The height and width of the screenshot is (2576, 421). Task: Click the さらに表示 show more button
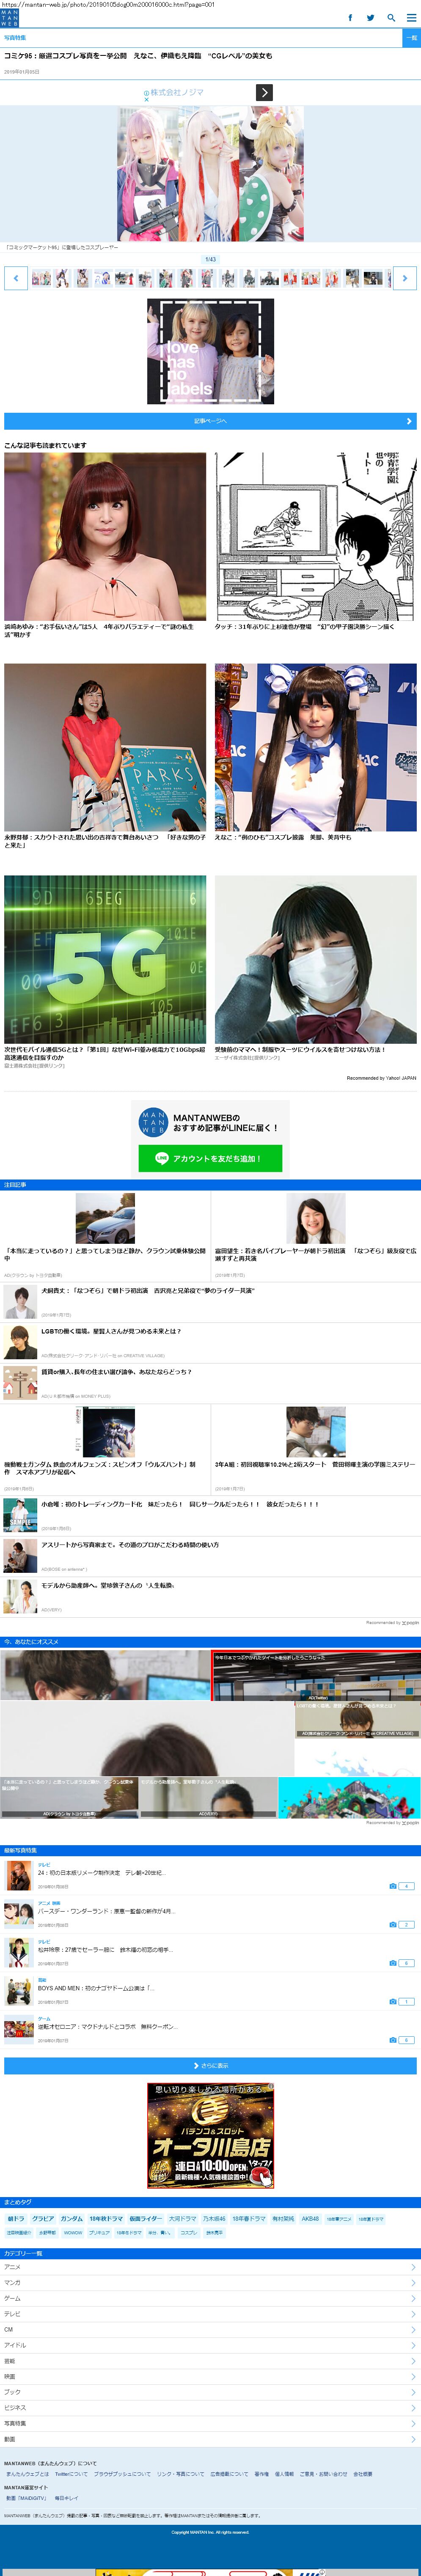point(210,2065)
